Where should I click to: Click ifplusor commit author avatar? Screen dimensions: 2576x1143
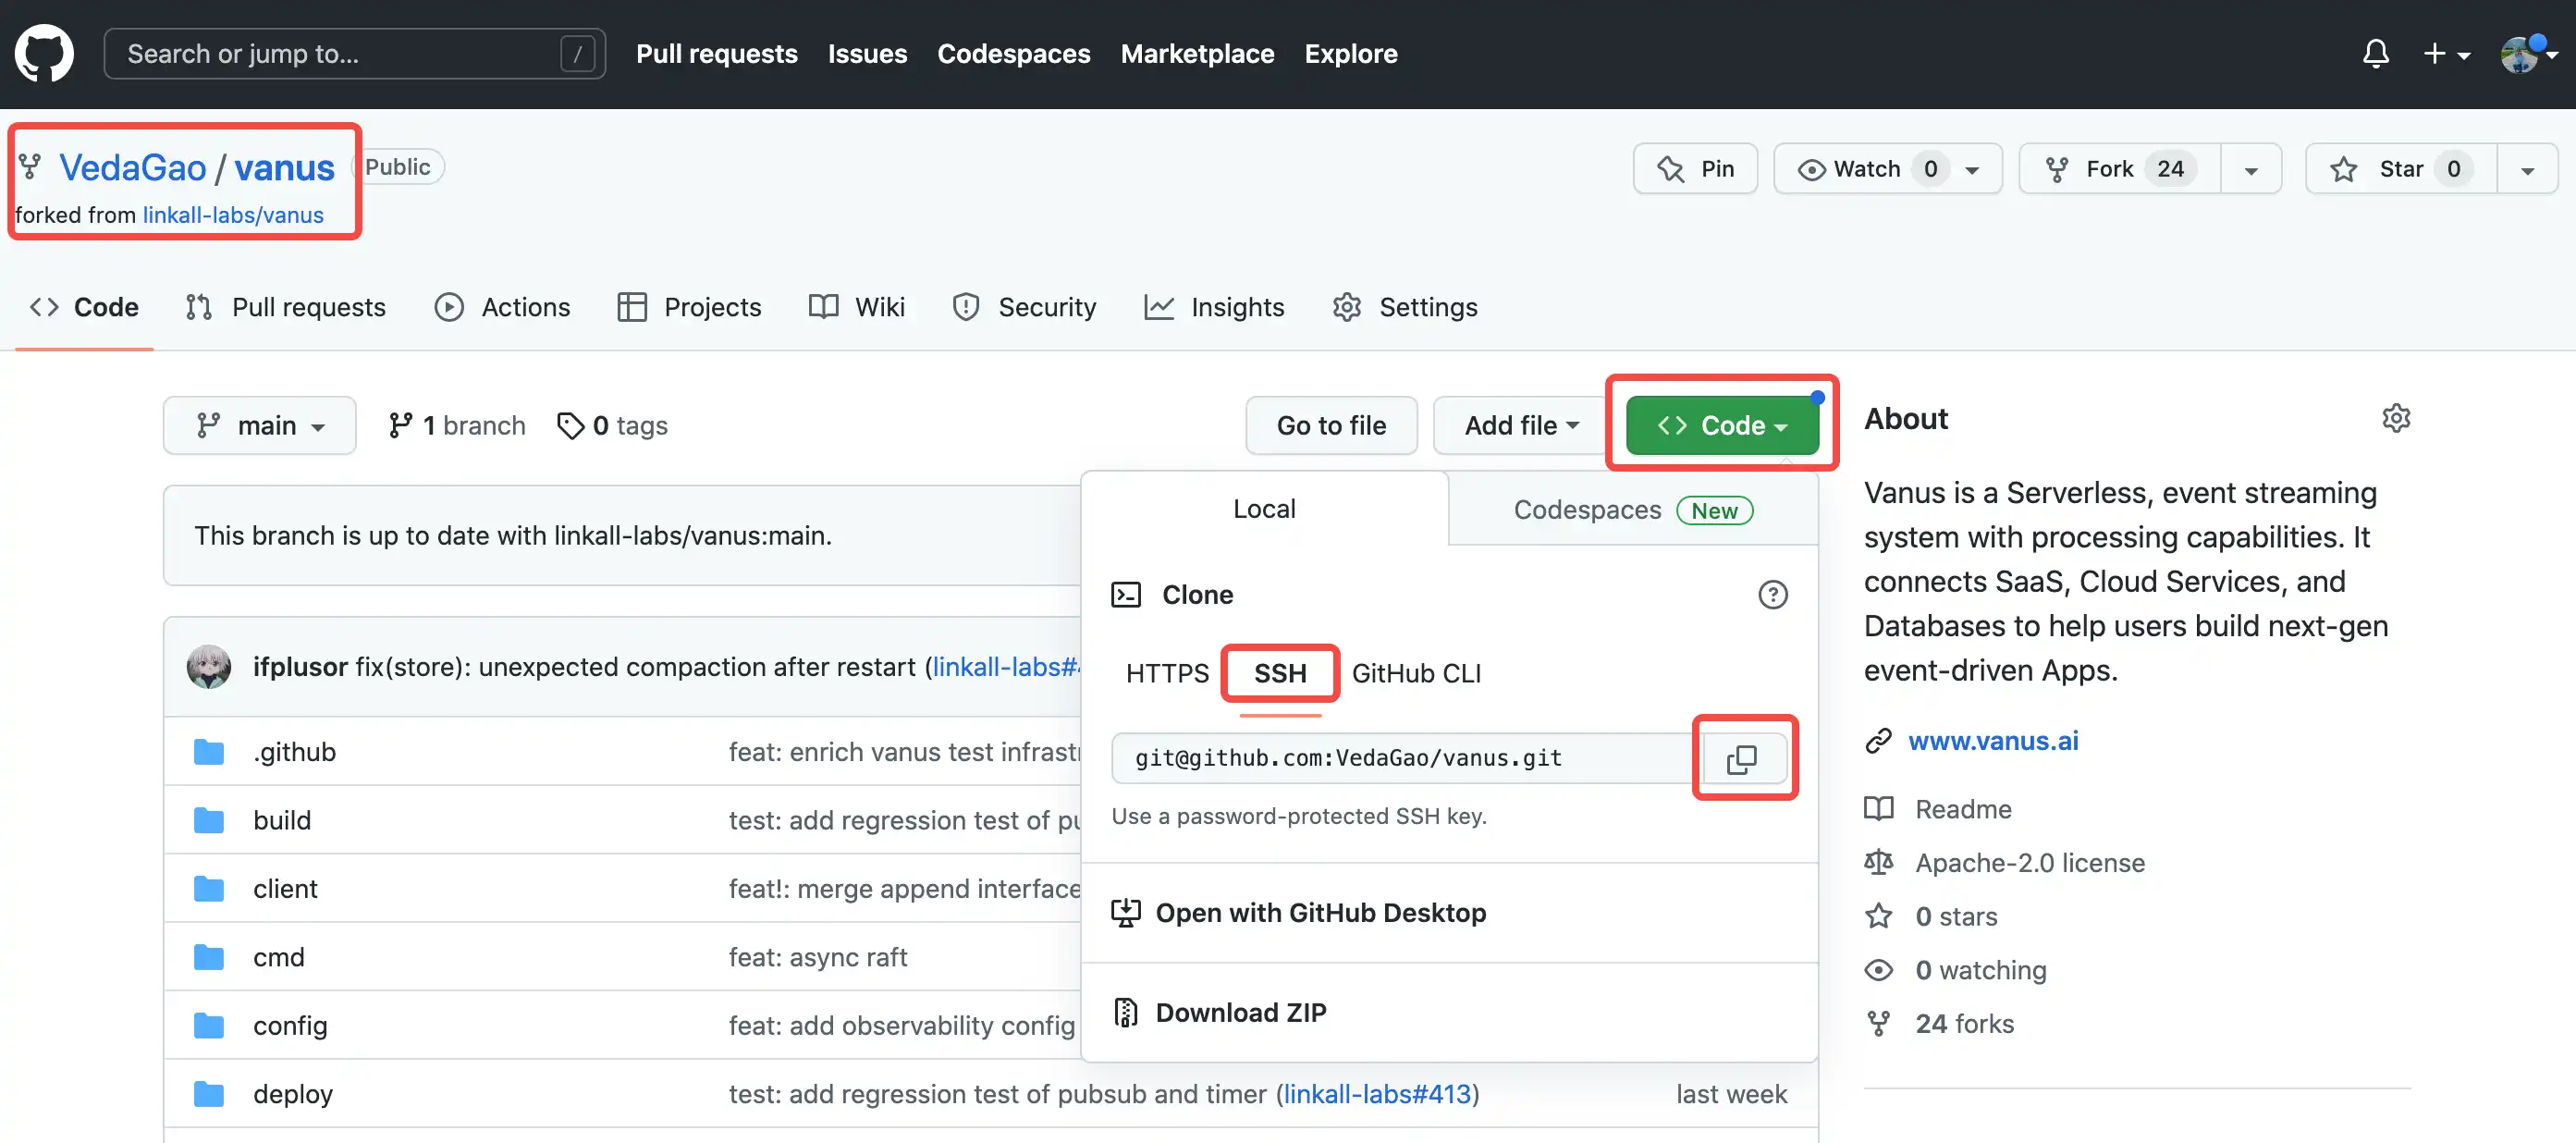[209, 667]
